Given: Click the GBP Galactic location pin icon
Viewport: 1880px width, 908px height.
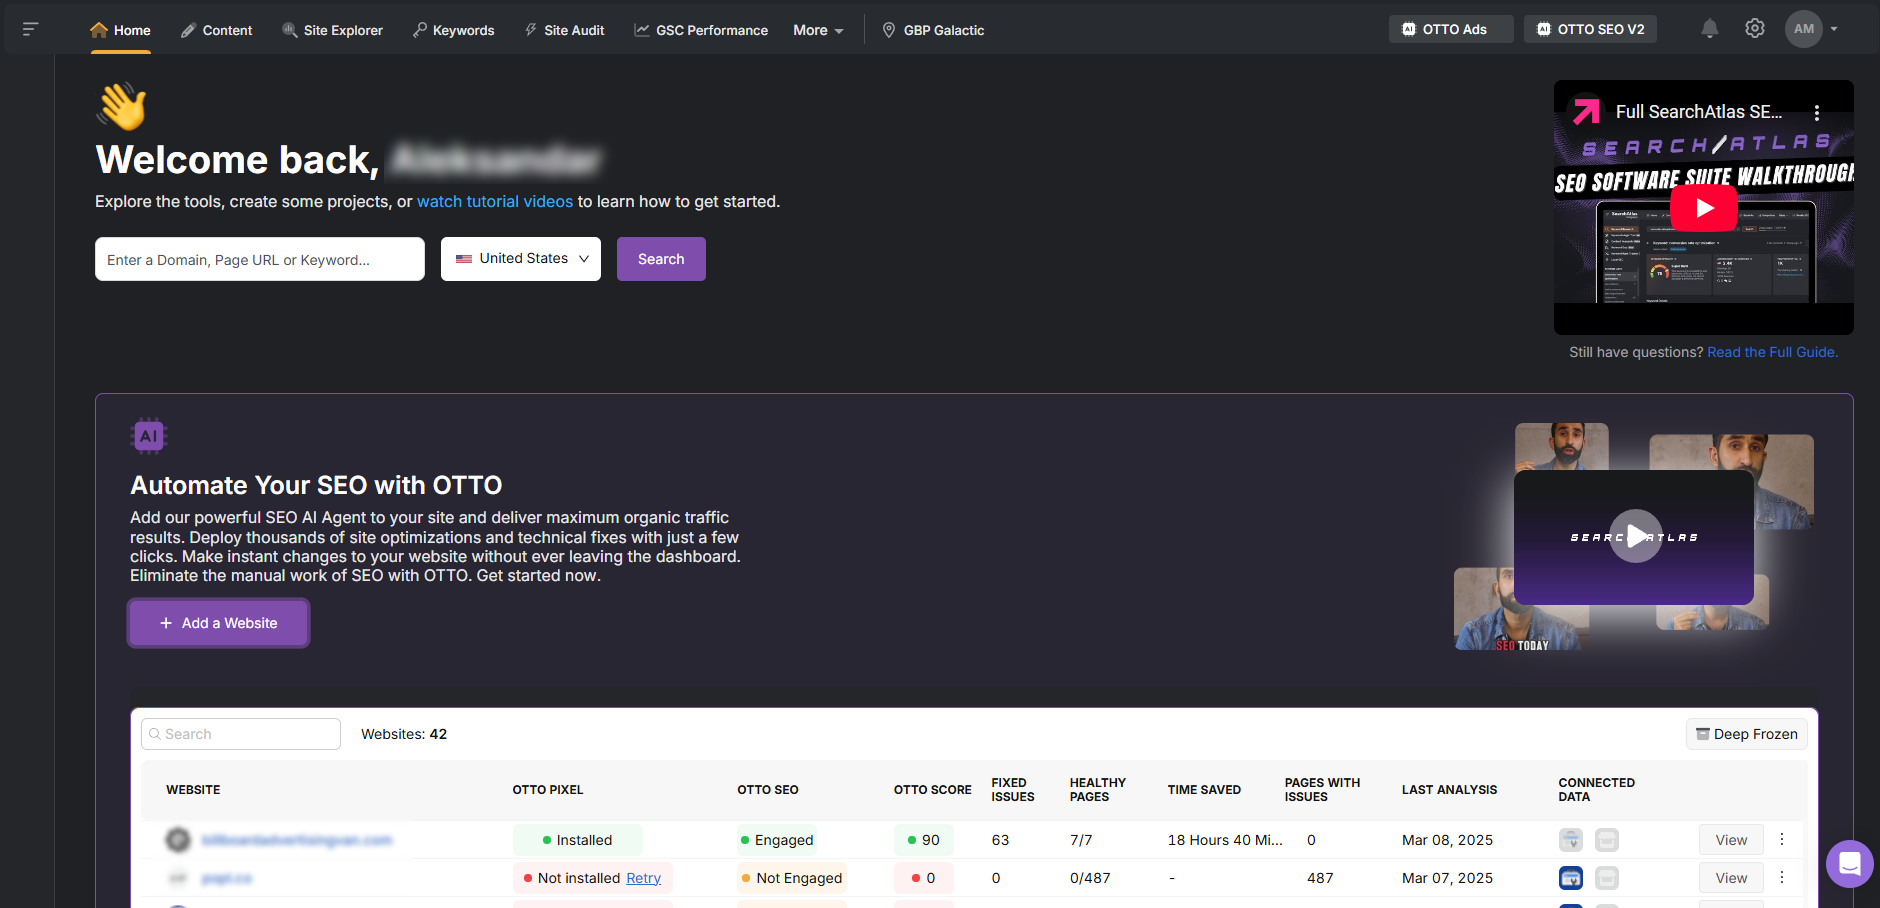Looking at the screenshot, I should (888, 29).
